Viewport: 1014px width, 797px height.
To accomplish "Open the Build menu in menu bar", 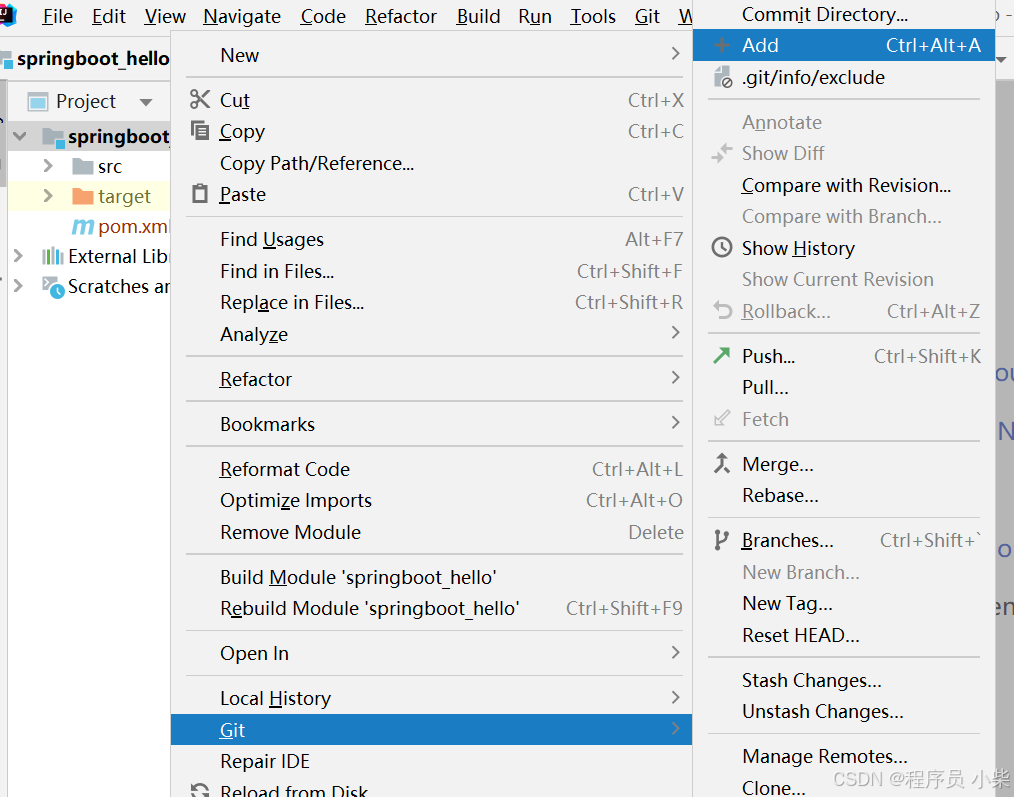I will click(x=479, y=16).
